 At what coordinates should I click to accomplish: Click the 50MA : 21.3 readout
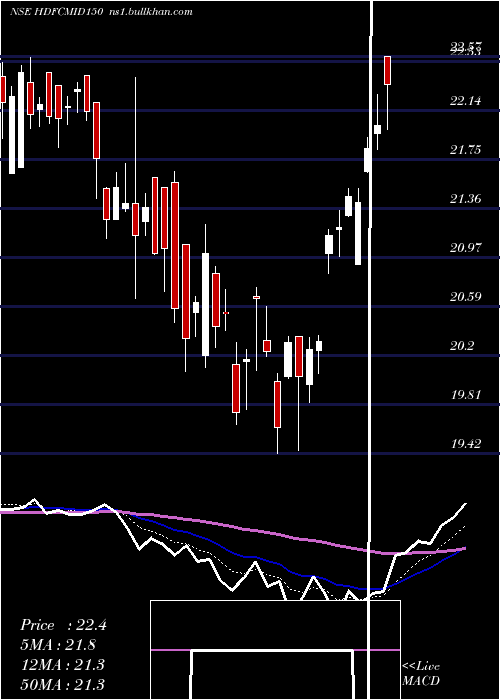coord(62,684)
